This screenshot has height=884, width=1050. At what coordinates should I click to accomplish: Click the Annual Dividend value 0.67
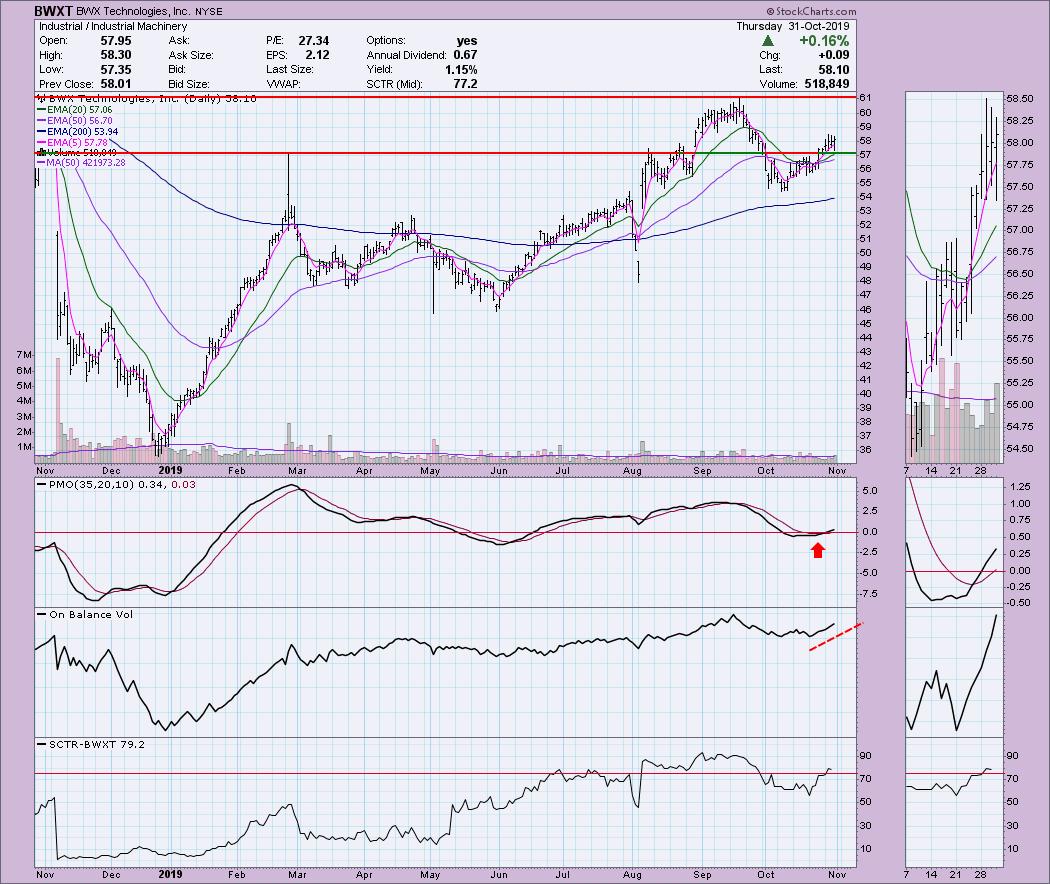tap(465, 55)
